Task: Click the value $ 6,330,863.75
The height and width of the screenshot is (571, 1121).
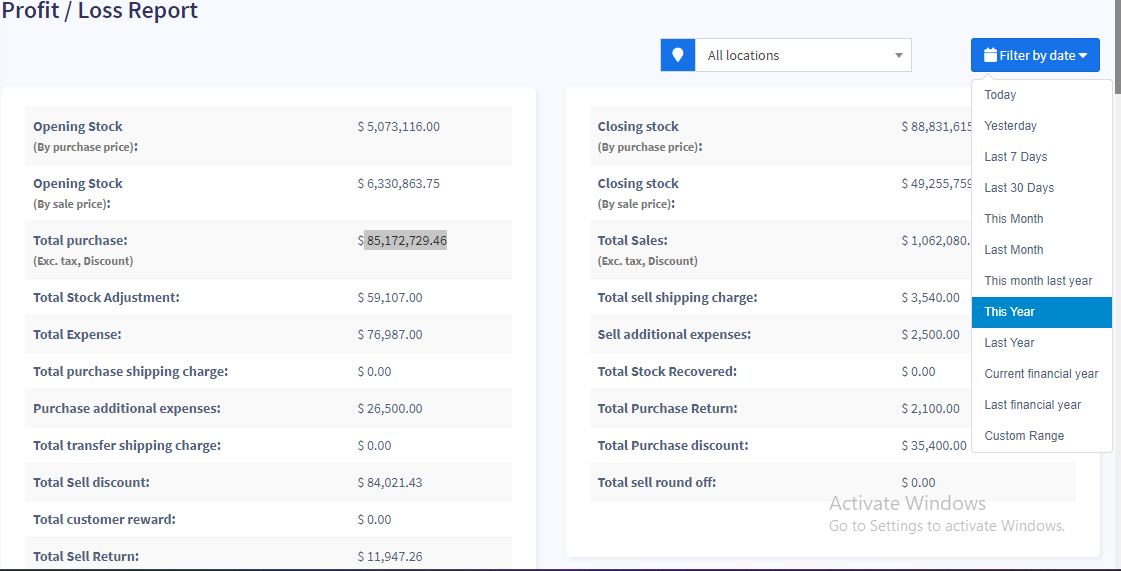Action: [399, 184]
